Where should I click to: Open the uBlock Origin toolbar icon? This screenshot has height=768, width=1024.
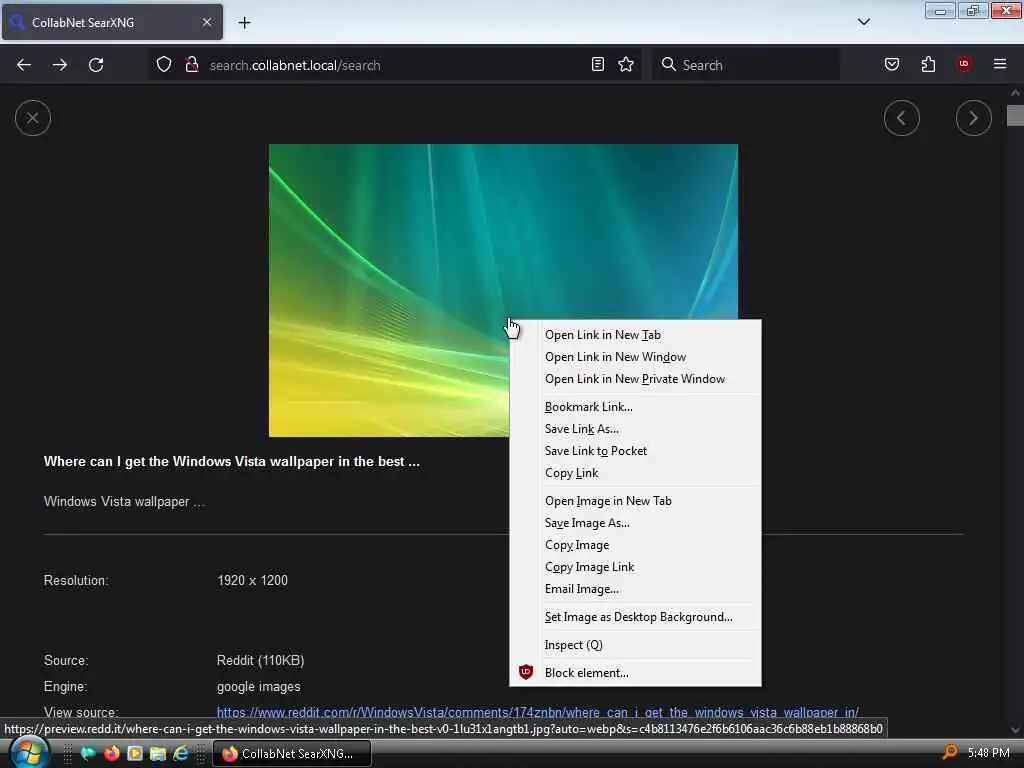pyautogui.click(x=964, y=64)
